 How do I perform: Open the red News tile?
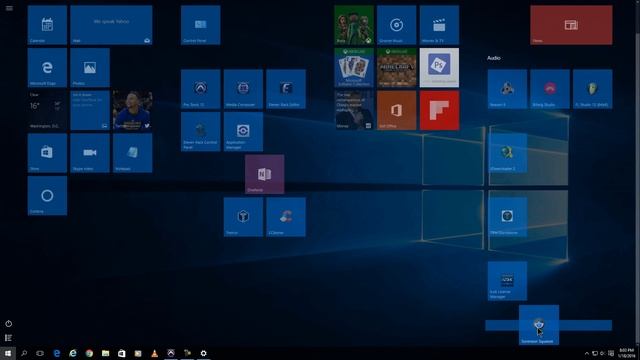571,25
